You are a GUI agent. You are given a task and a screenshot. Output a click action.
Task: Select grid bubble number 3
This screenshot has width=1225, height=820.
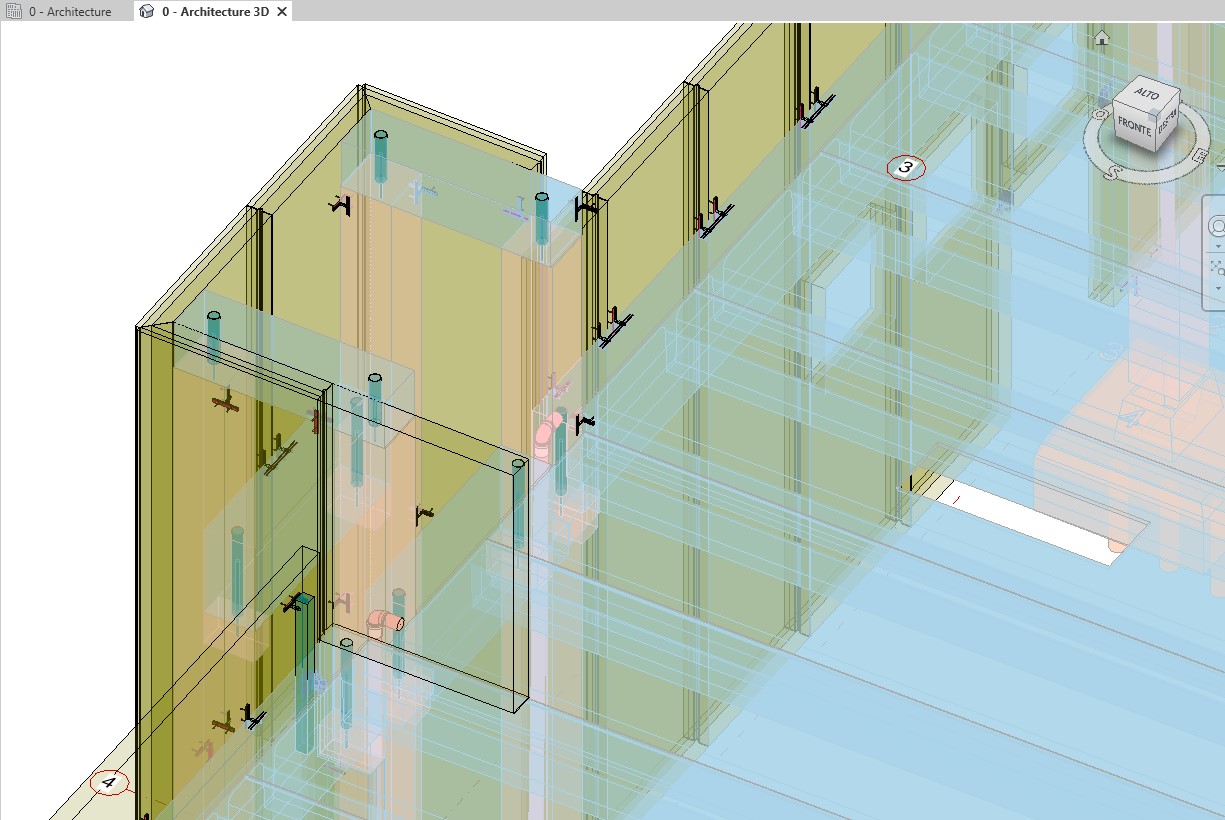click(906, 167)
